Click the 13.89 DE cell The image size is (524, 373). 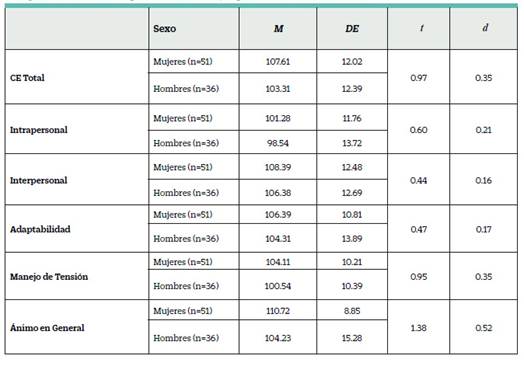tap(352, 239)
